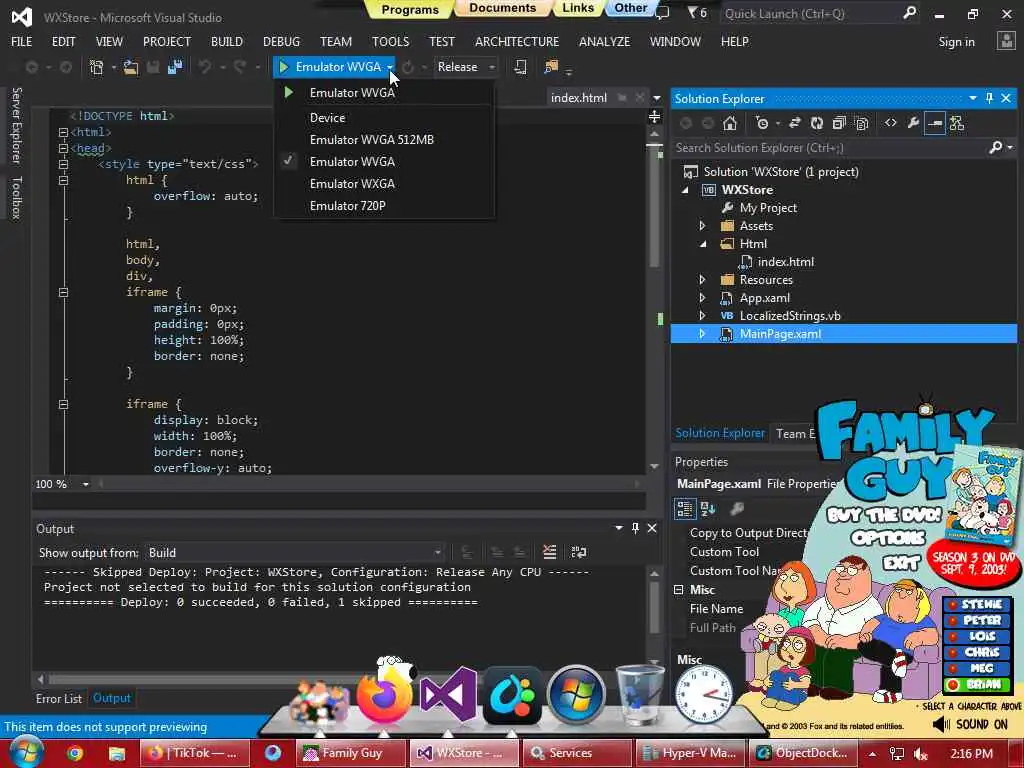1024x768 pixels.
Task: Click PETER in the Family Guy character list
Action: (x=977, y=620)
